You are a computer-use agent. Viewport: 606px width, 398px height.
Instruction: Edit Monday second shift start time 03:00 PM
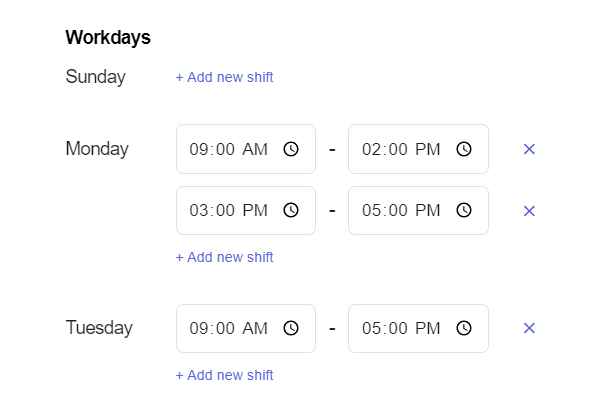[x=246, y=211]
